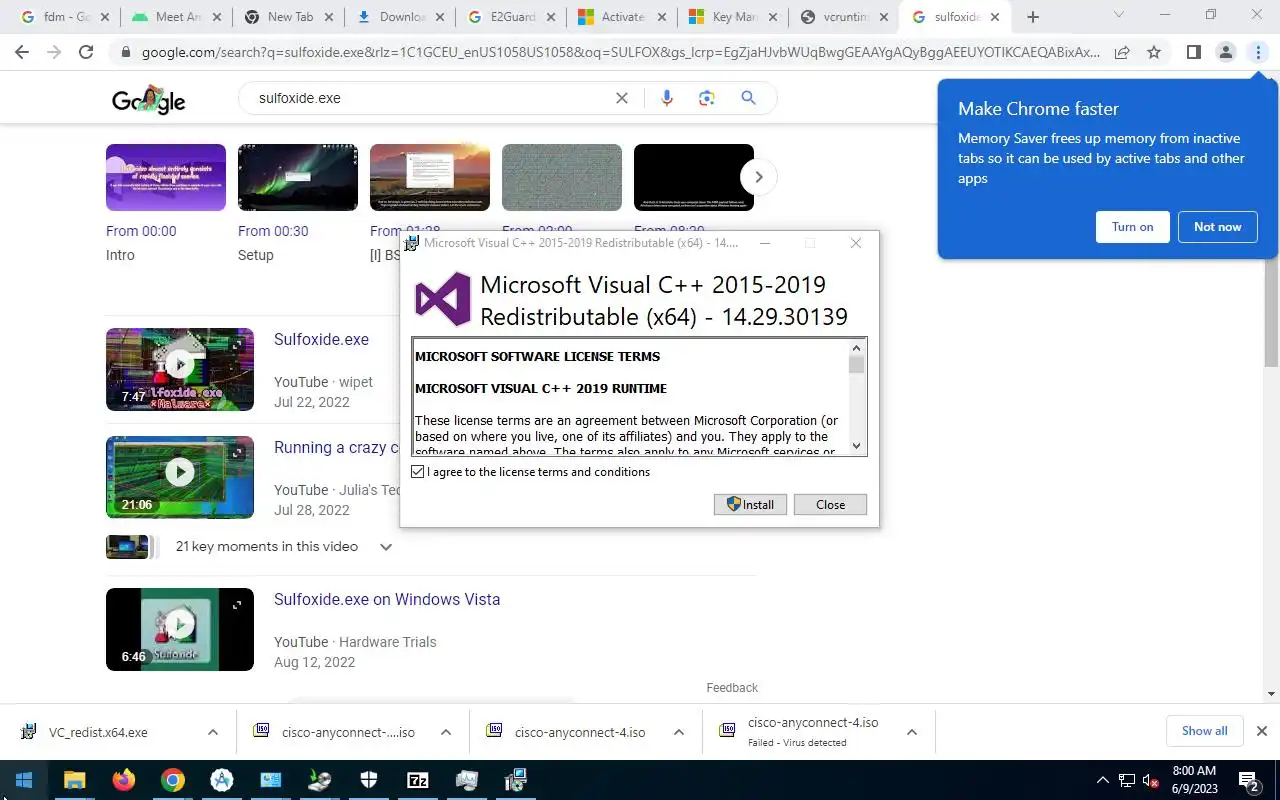
Task: Open Sulfoxide.exe on Windows Vista link
Action: [x=387, y=600]
